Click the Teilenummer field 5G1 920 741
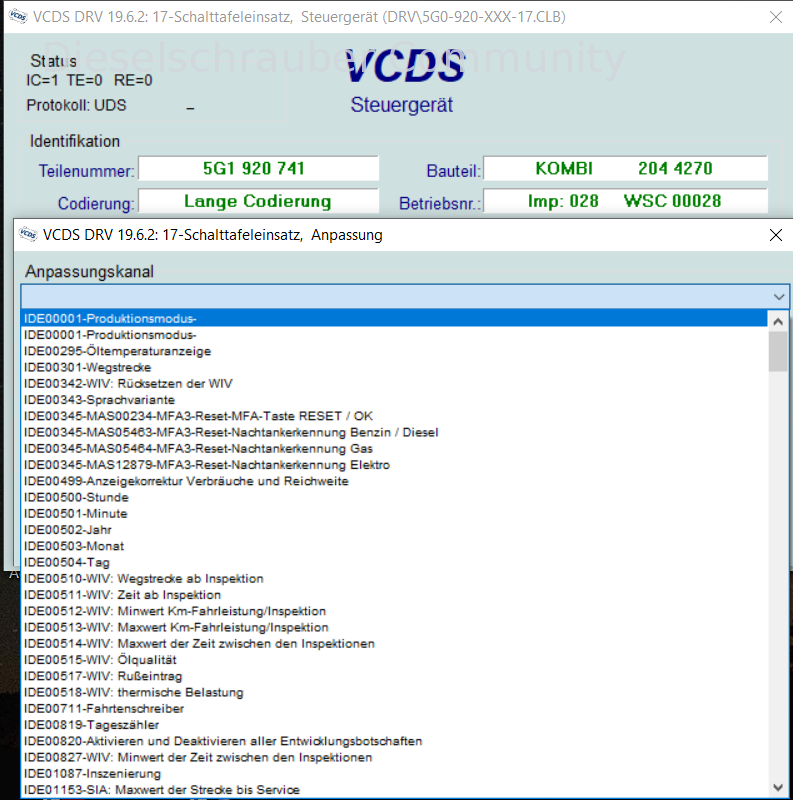 tap(258, 168)
